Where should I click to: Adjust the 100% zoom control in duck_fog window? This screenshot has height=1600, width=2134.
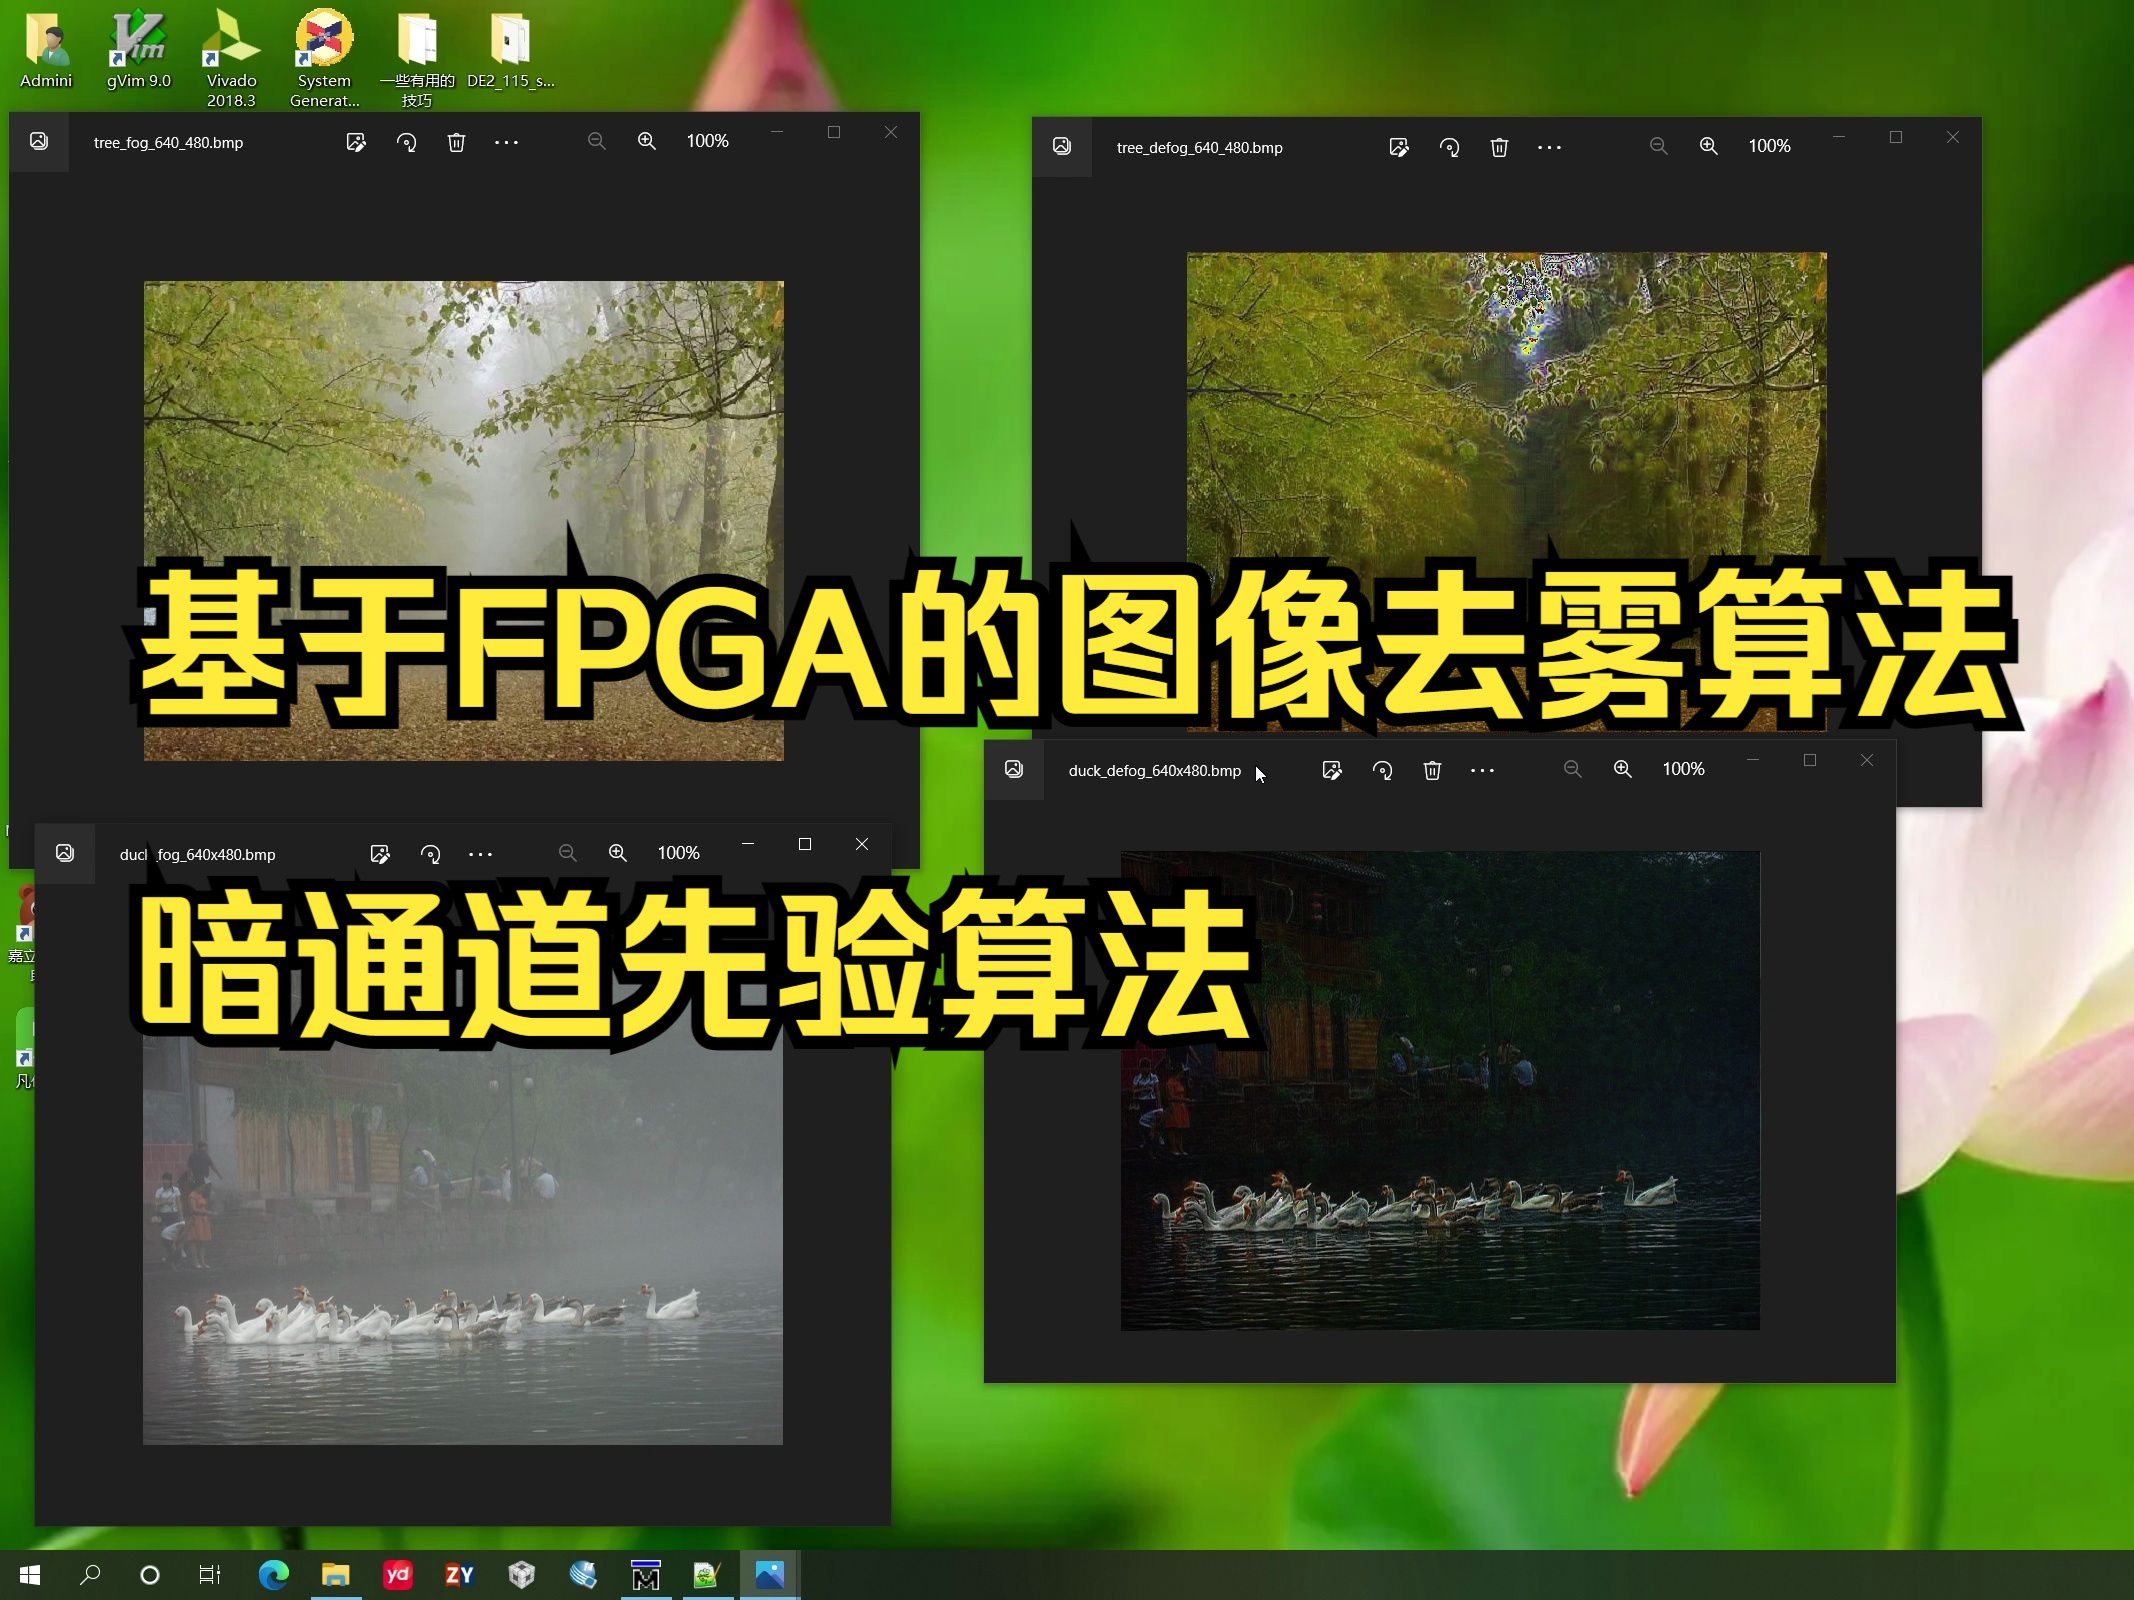(x=677, y=853)
